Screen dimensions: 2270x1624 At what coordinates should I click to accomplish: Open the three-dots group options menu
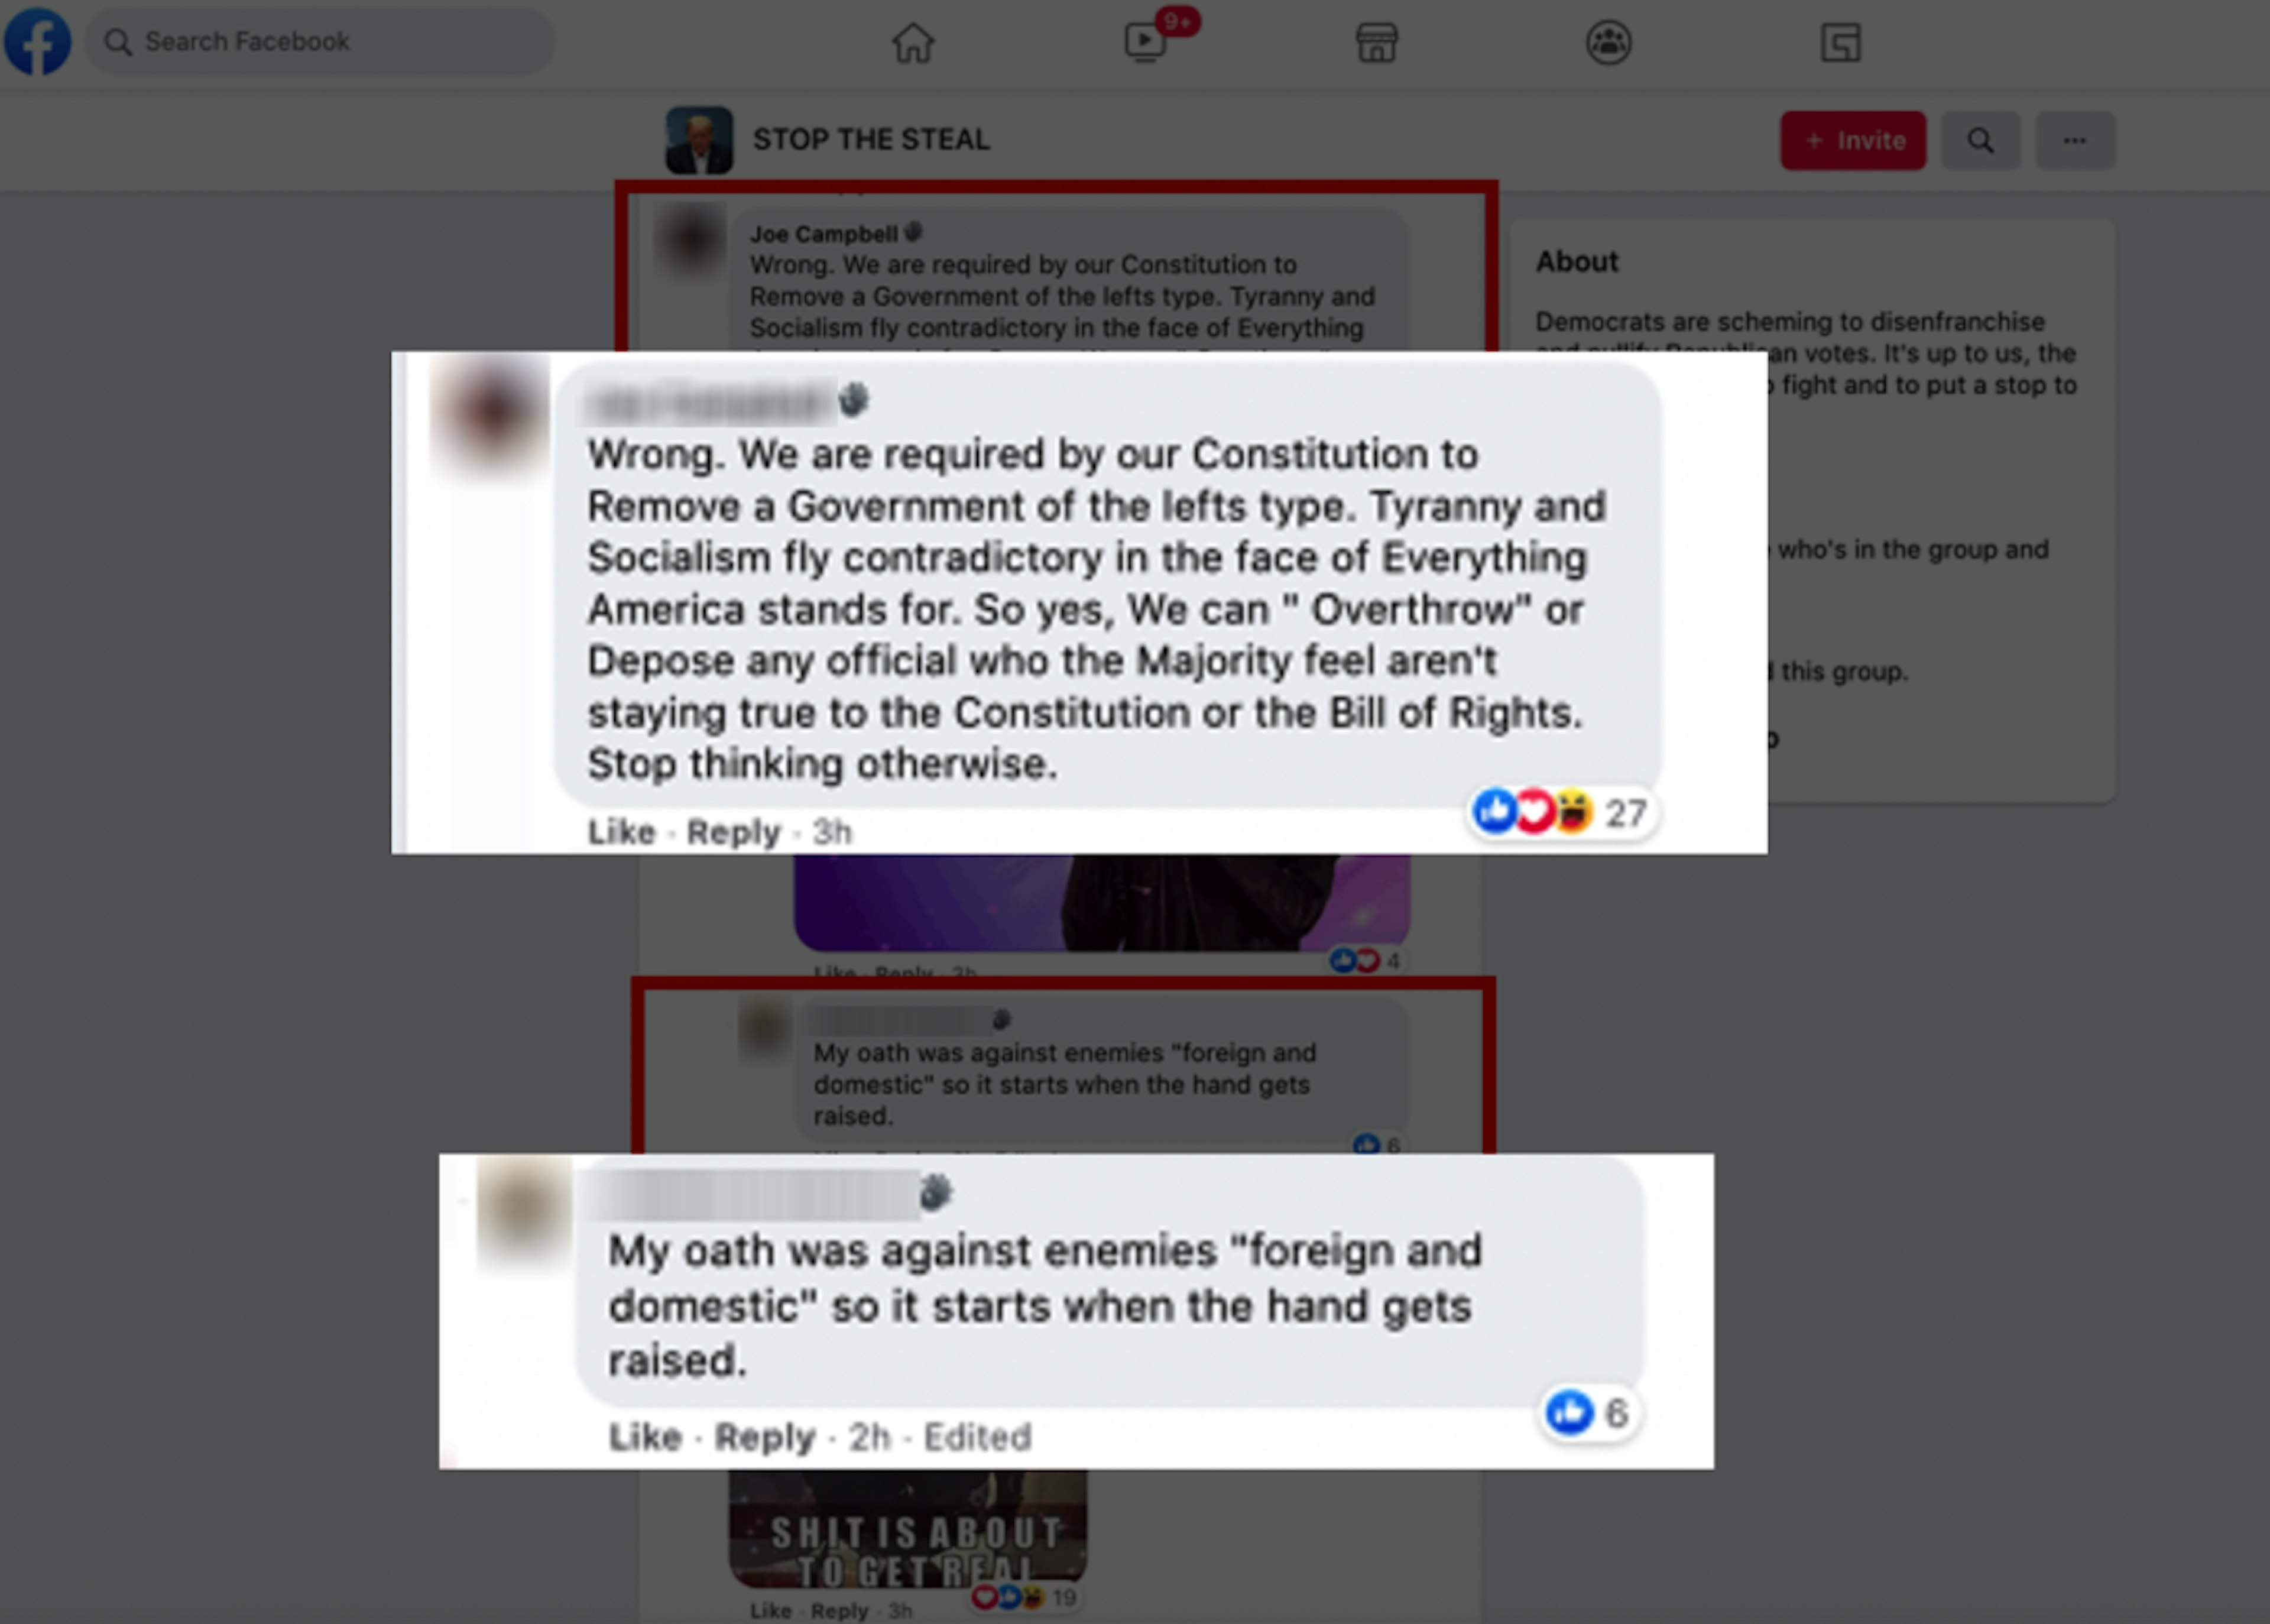pos(2076,141)
